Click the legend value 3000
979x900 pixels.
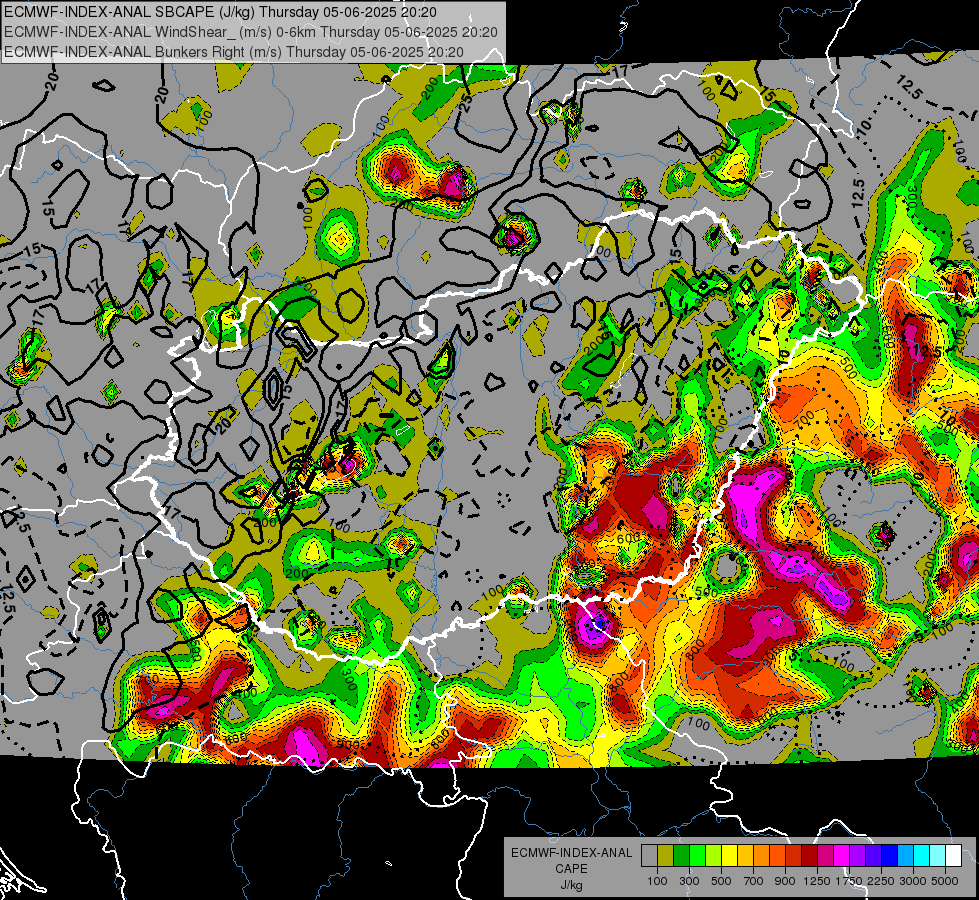tap(913, 881)
